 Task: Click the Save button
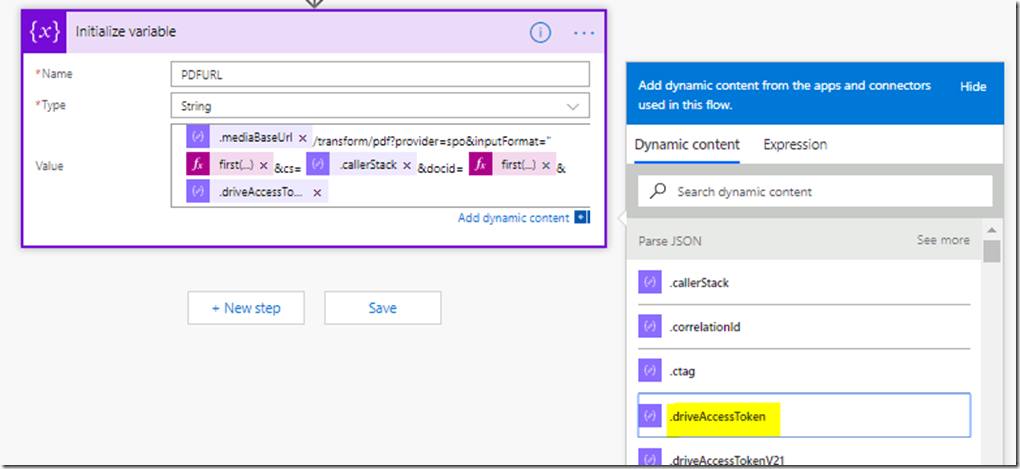(382, 308)
